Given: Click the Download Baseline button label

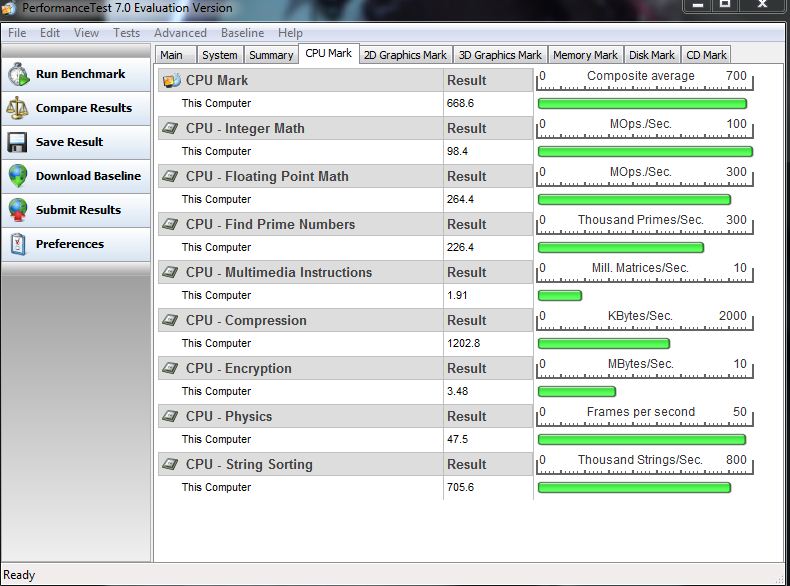Looking at the screenshot, I should tap(88, 176).
